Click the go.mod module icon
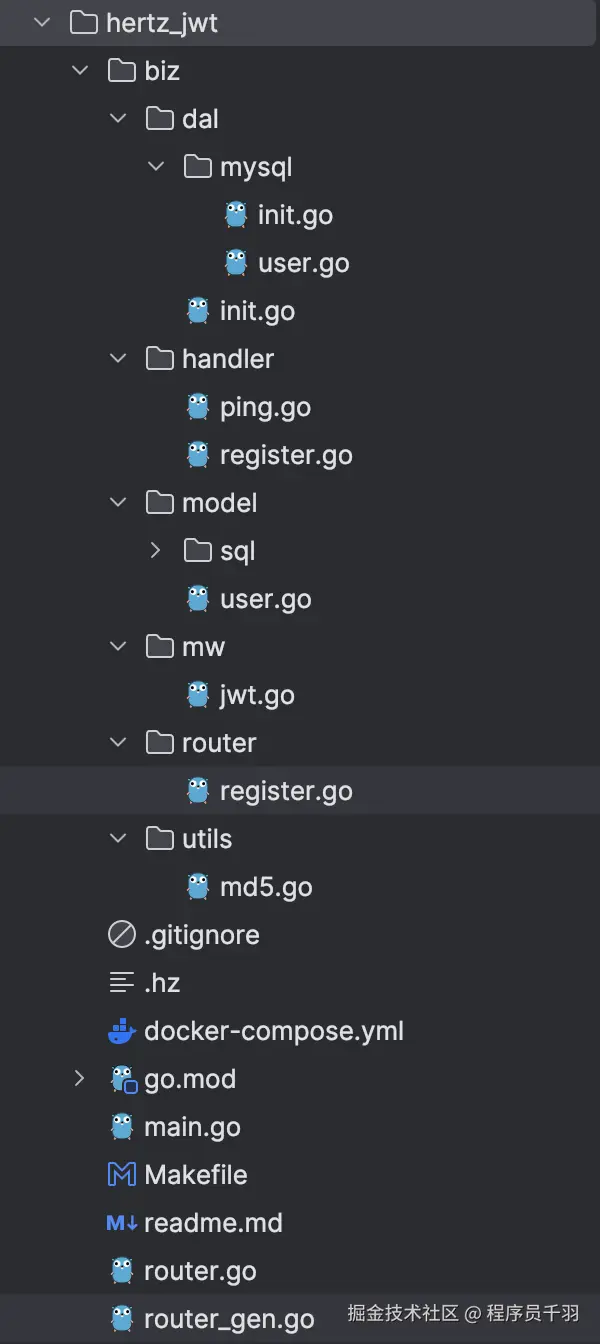This screenshot has width=600, height=1344. point(123,1079)
